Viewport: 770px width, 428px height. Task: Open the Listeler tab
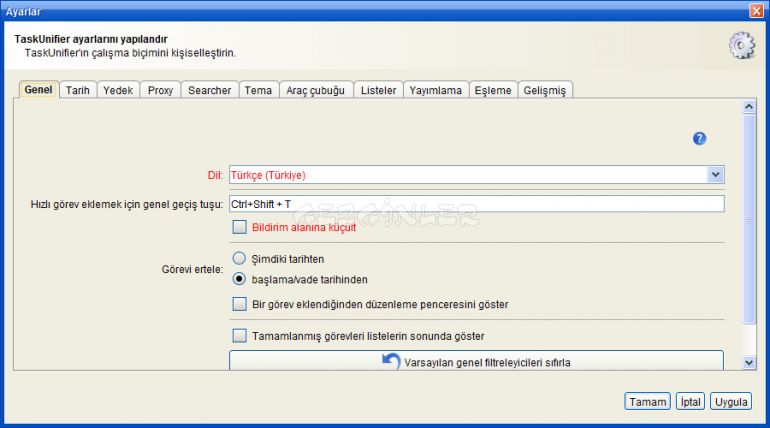pyautogui.click(x=378, y=90)
